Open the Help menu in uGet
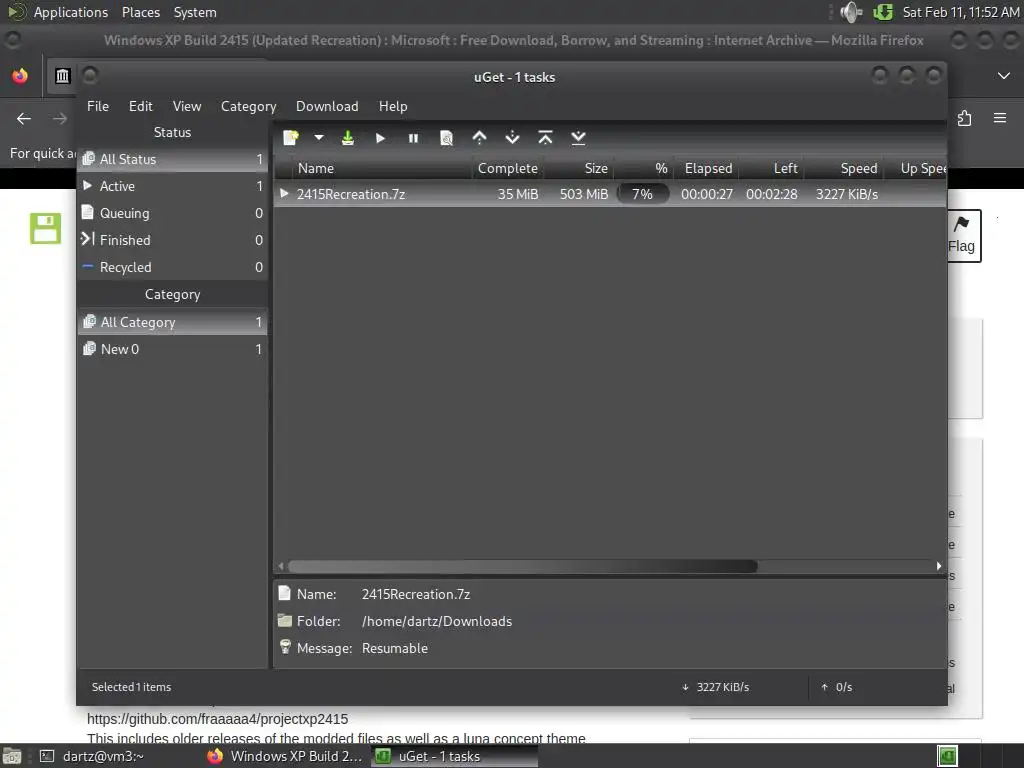 click(393, 106)
